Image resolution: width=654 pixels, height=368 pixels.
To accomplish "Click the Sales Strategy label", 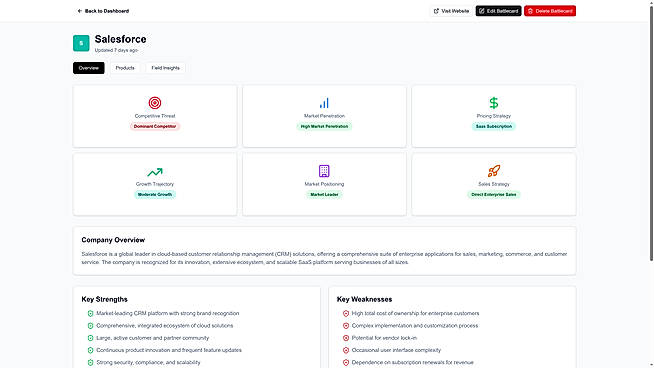I will click(x=493, y=184).
